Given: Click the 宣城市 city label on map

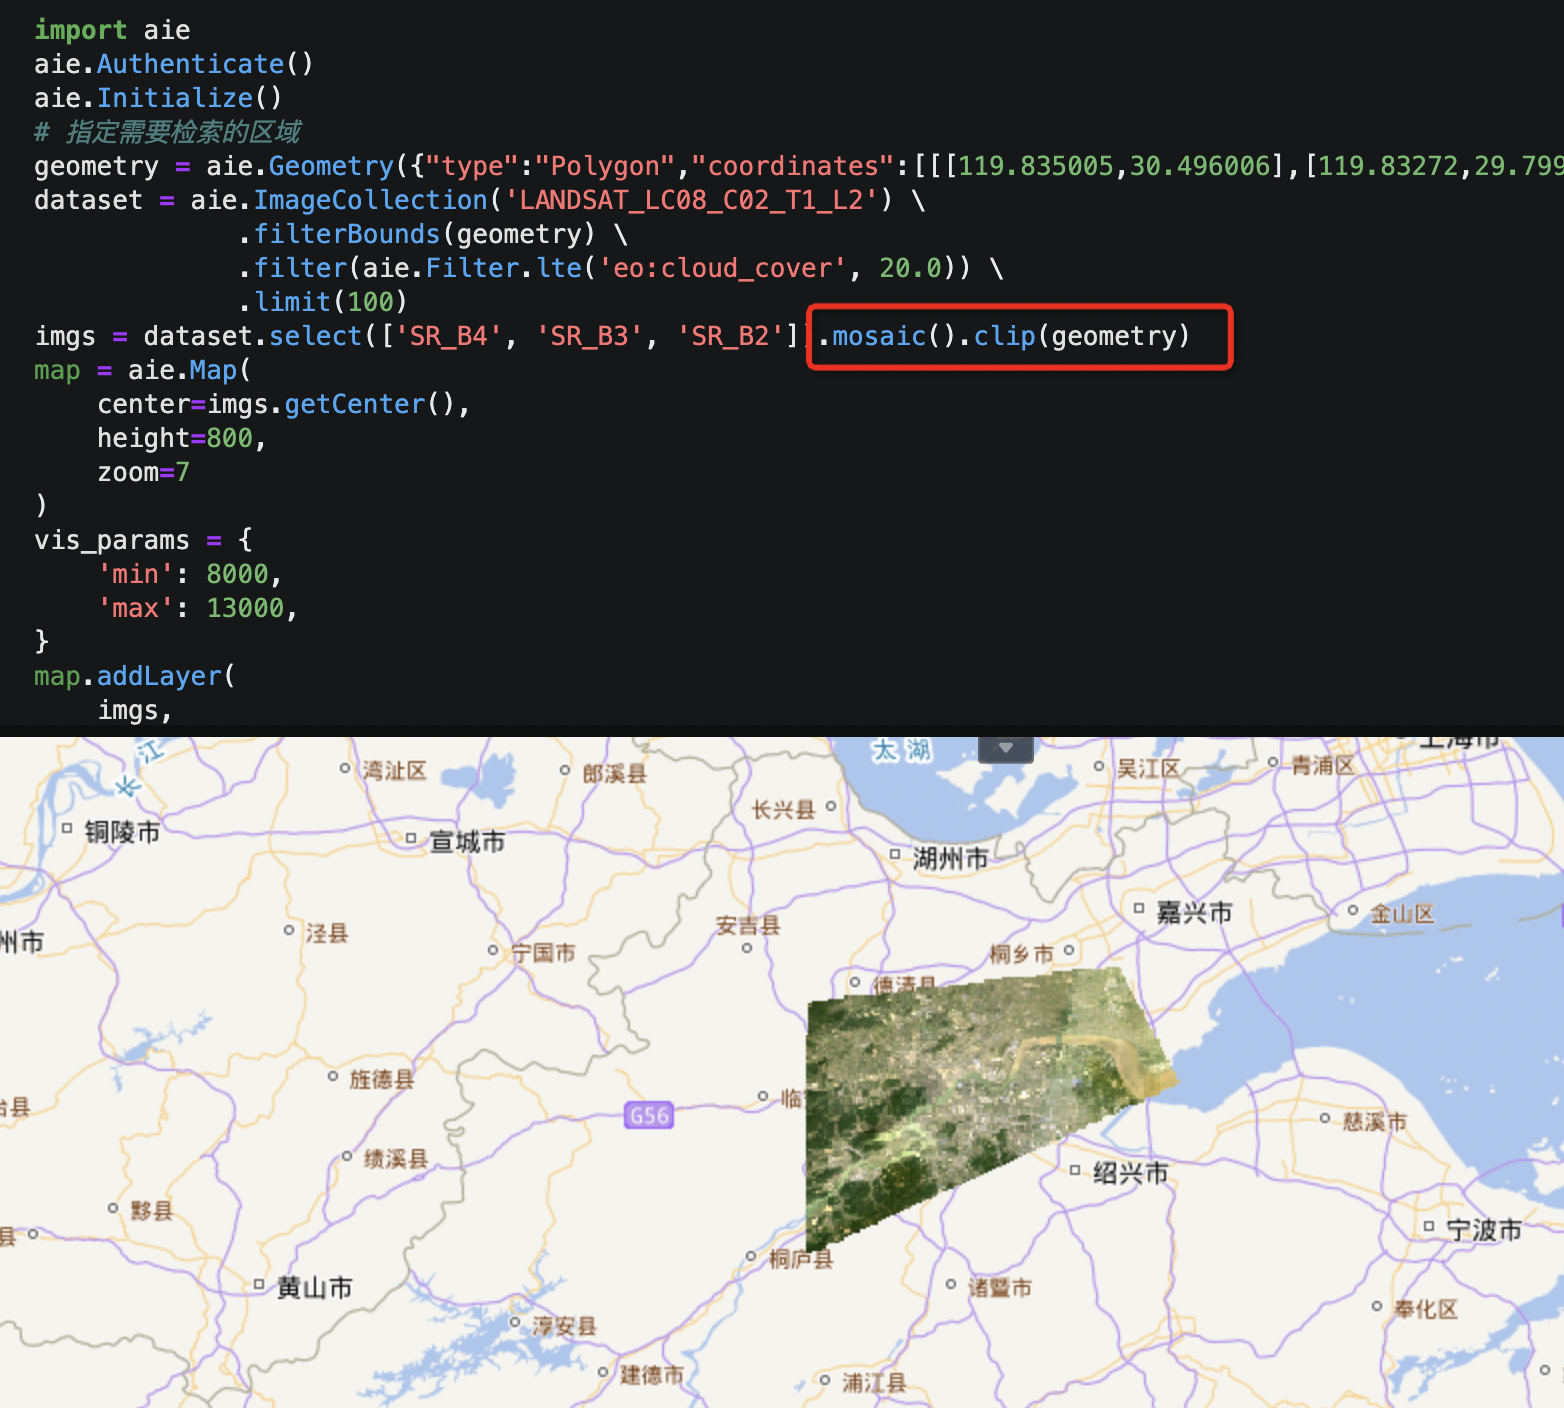Looking at the screenshot, I should (x=467, y=842).
